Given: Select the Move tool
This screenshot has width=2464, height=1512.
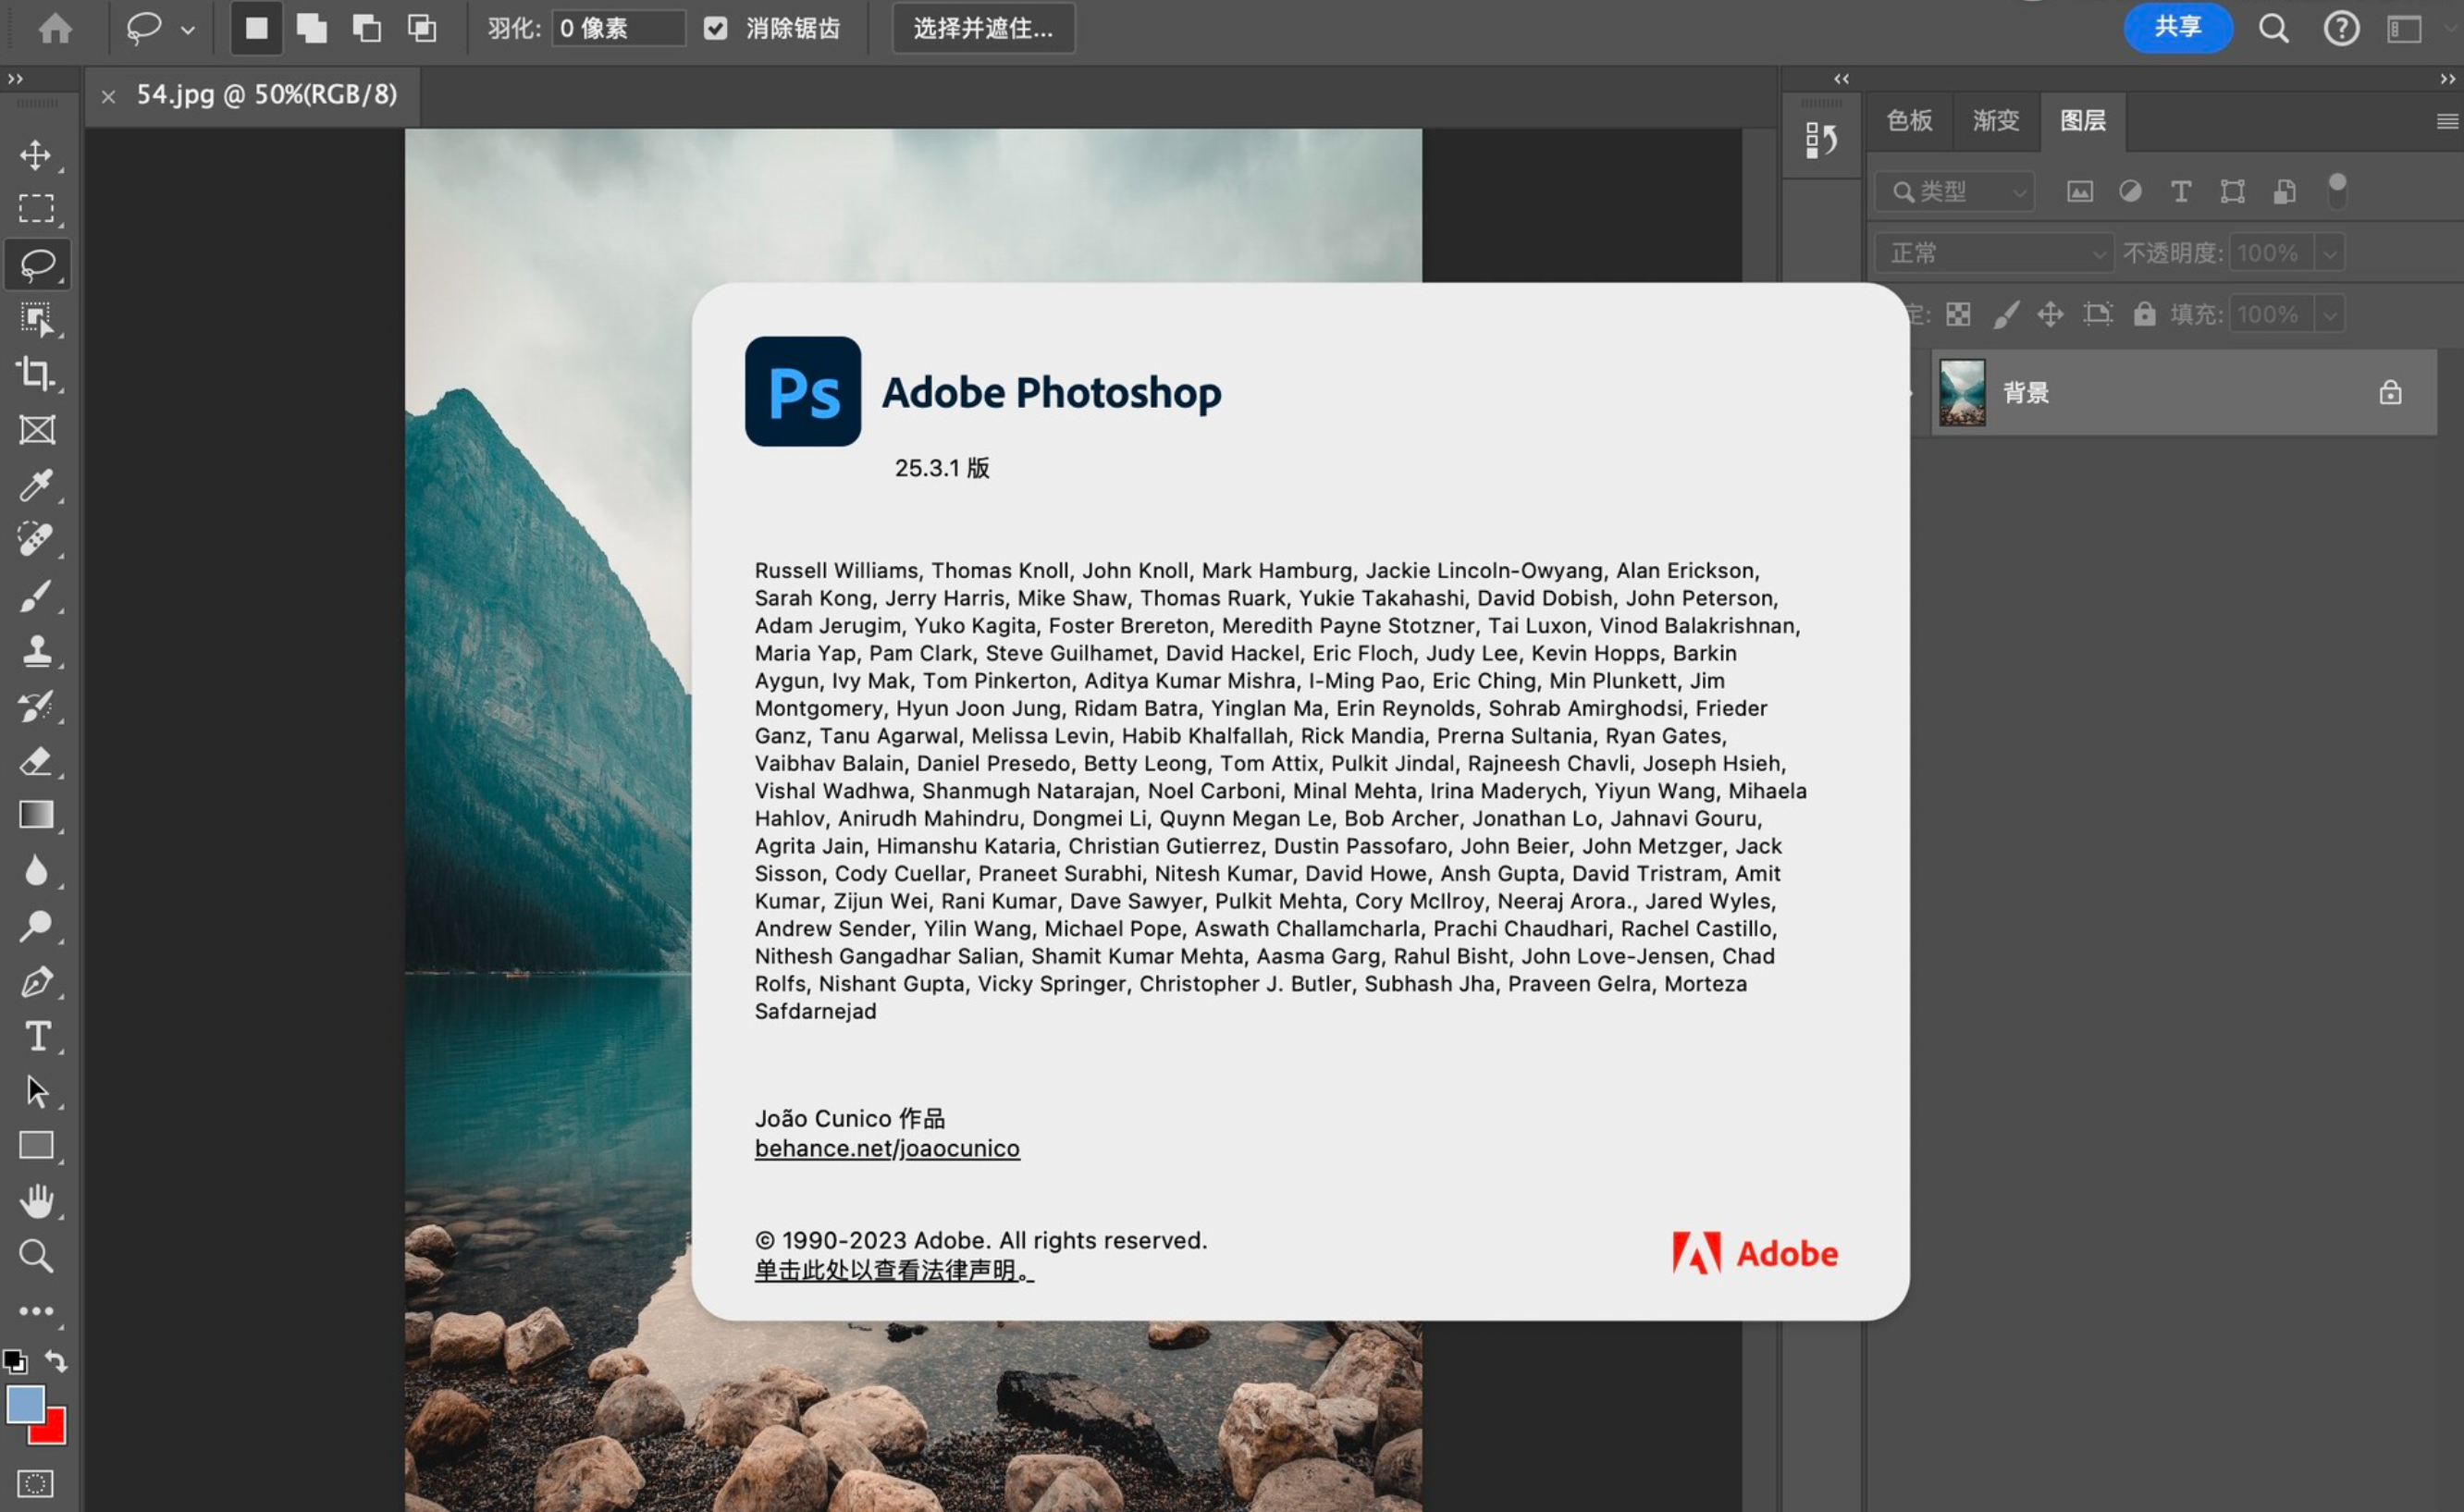Looking at the screenshot, I should click(36, 155).
